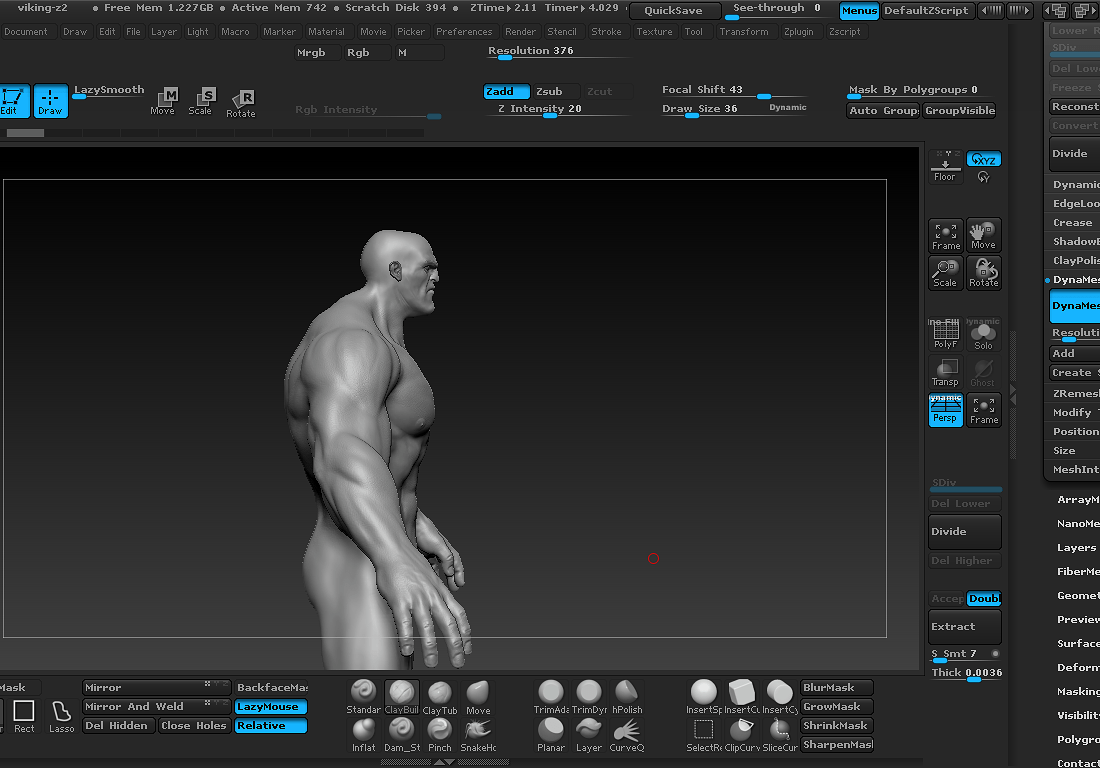
Task: Click the Frame view icon above Scale
Action: pos(946,236)
